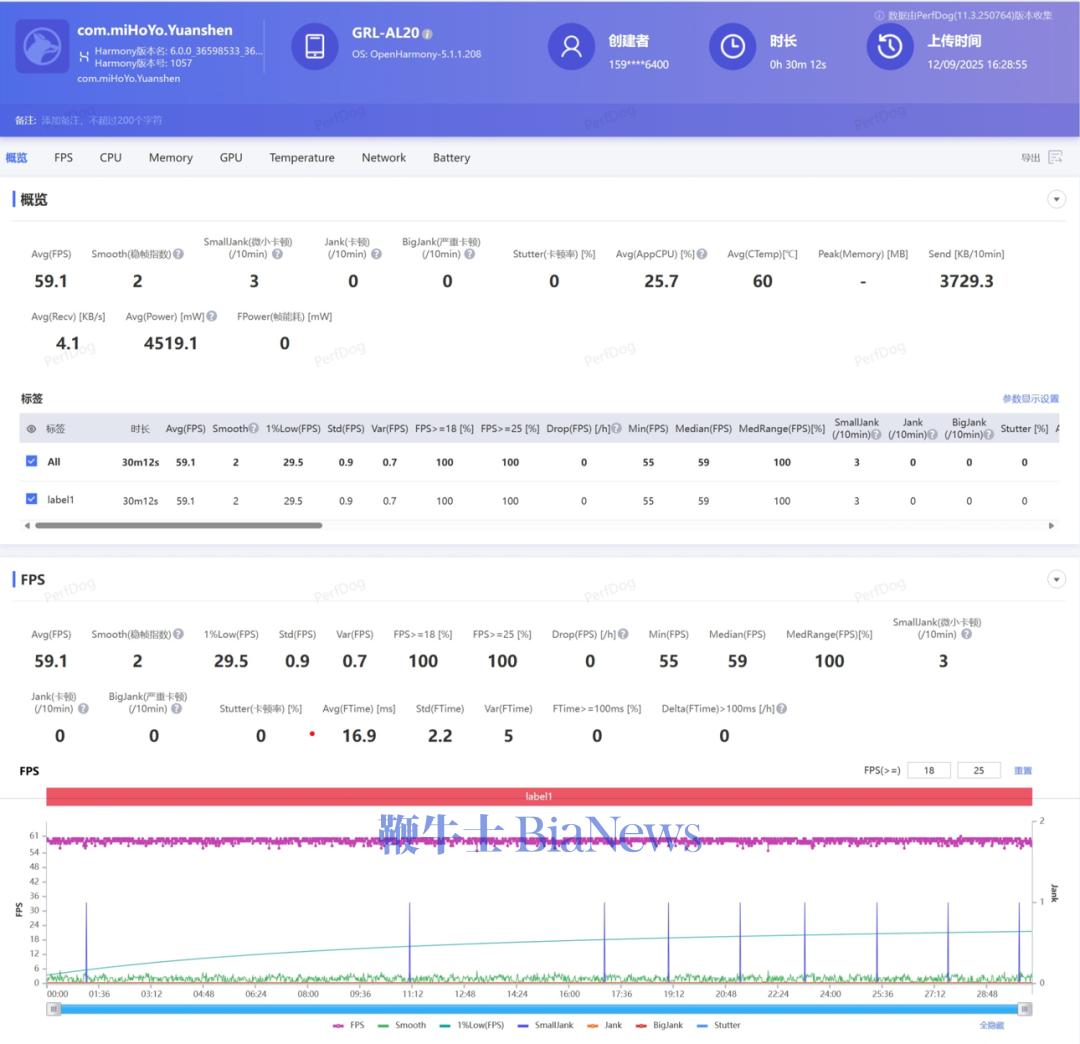
Task: Click the Avg(FPS) table column header
Action: click(186, 428)
